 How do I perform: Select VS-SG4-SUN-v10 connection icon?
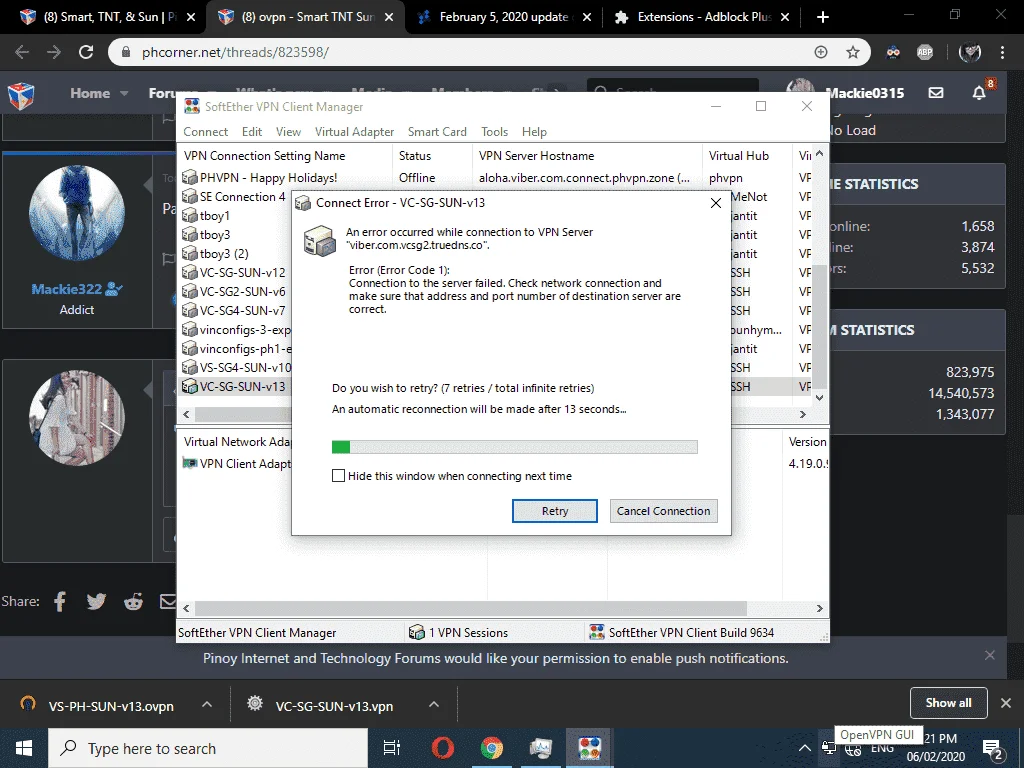click(x=189, y=367)
